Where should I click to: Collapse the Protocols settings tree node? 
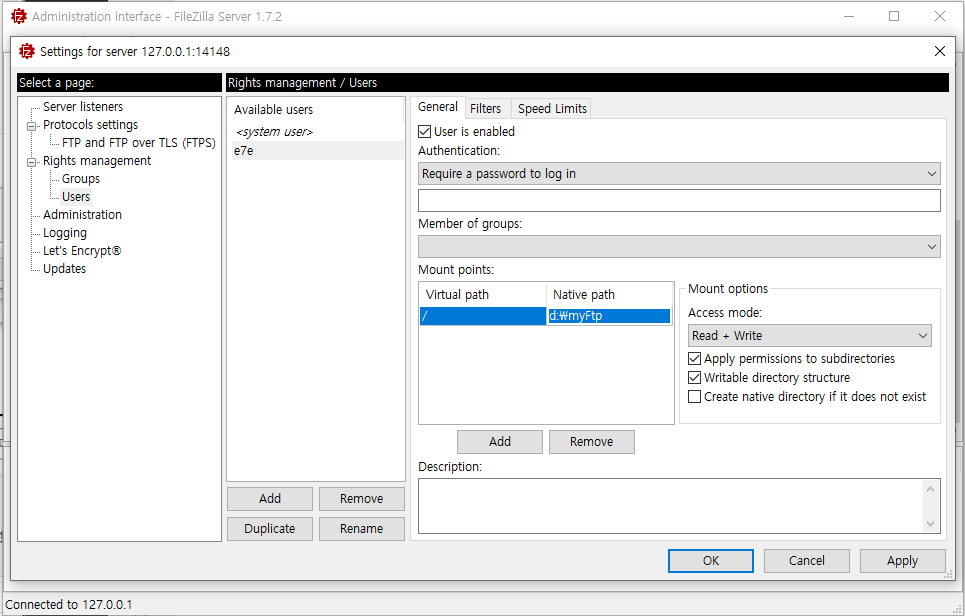(31, 126)
